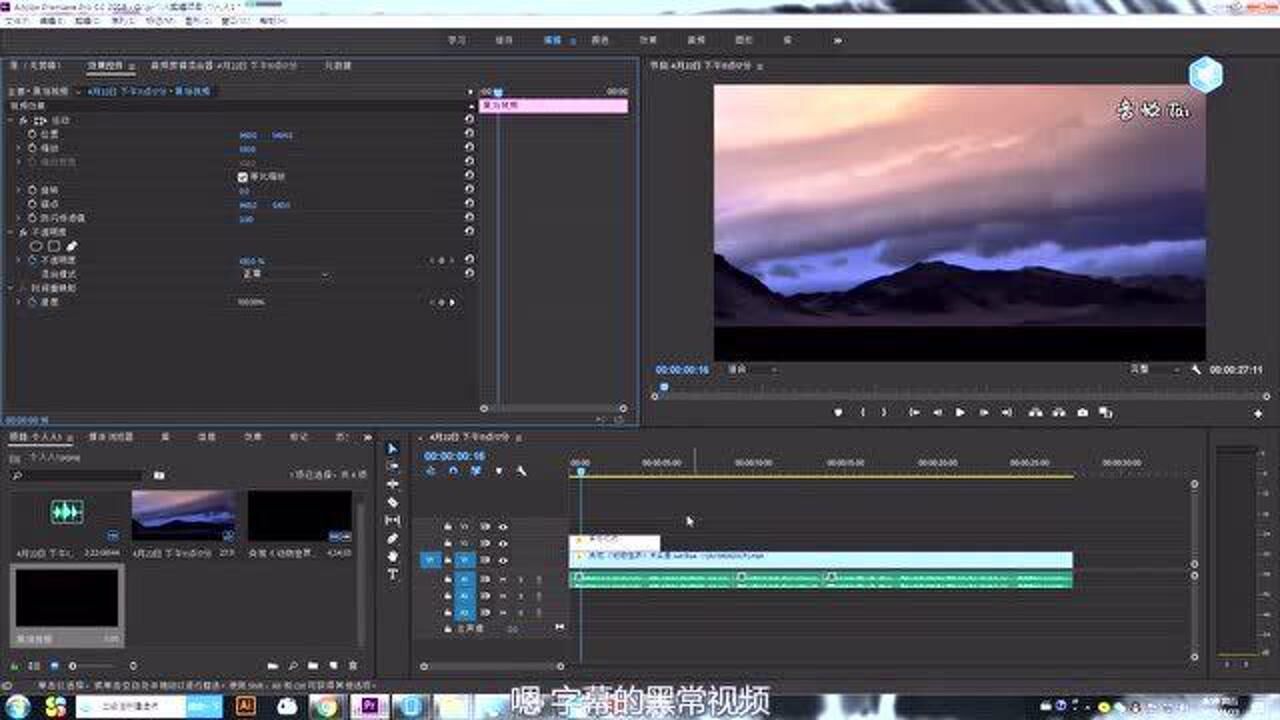Screen dimensions: 1280x720
Task: Click Mark In in Program monitor
Action: point(862,412)
